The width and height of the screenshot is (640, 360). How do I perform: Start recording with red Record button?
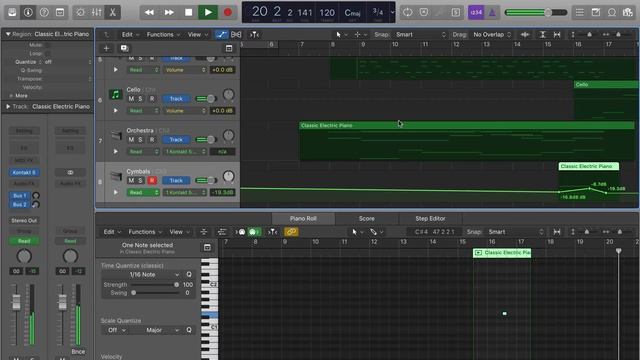pos(228,12)
